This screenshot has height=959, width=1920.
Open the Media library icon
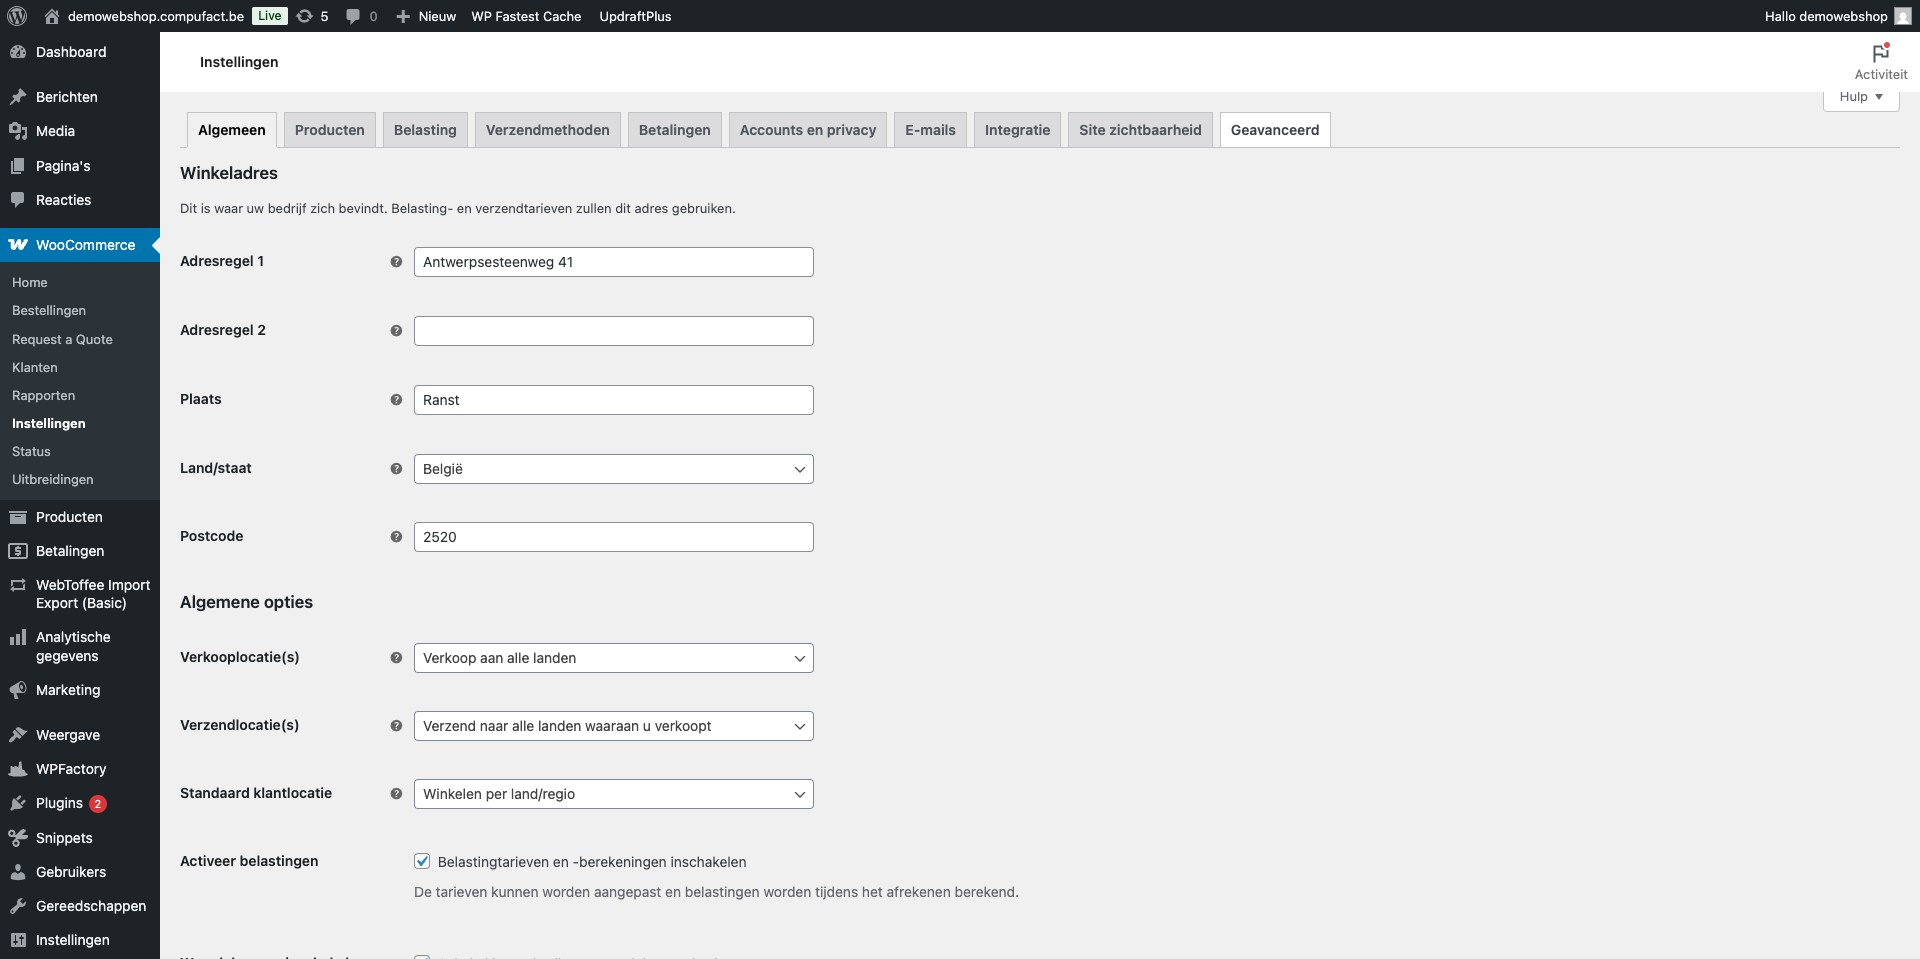point(17,131)
